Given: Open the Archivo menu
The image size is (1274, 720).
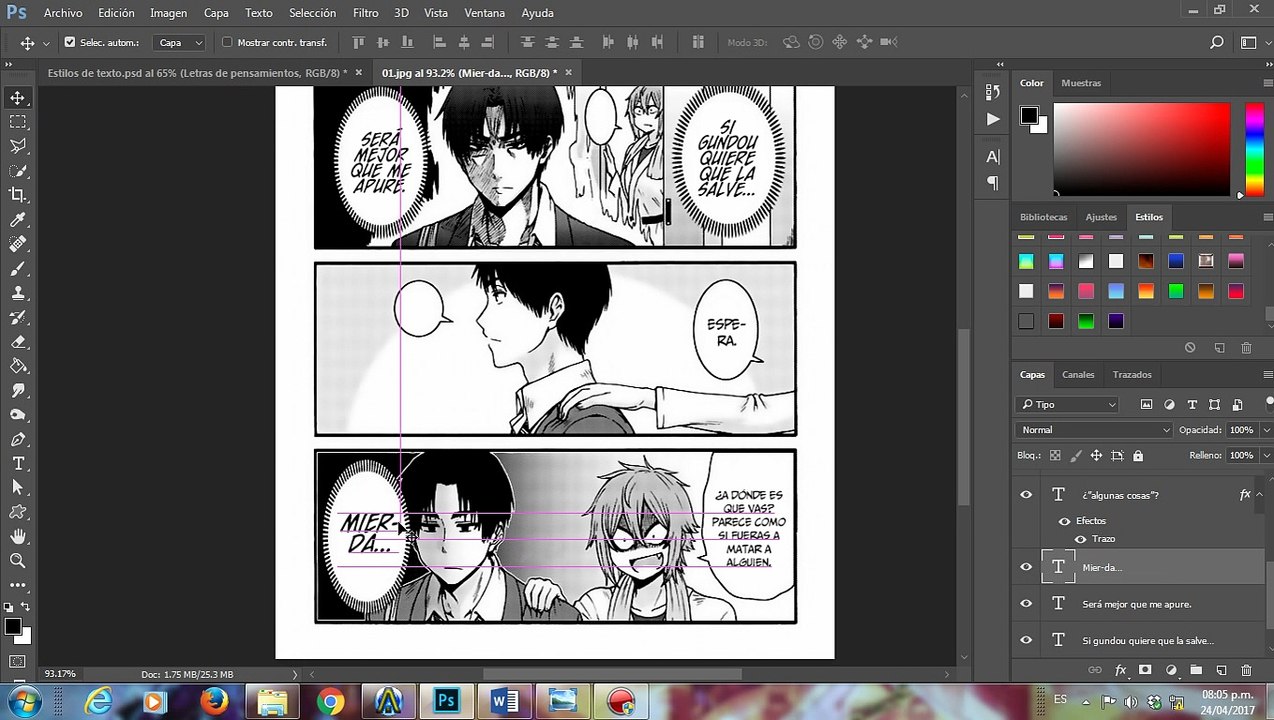Looking at the screenshot, I should pos(63,13).
